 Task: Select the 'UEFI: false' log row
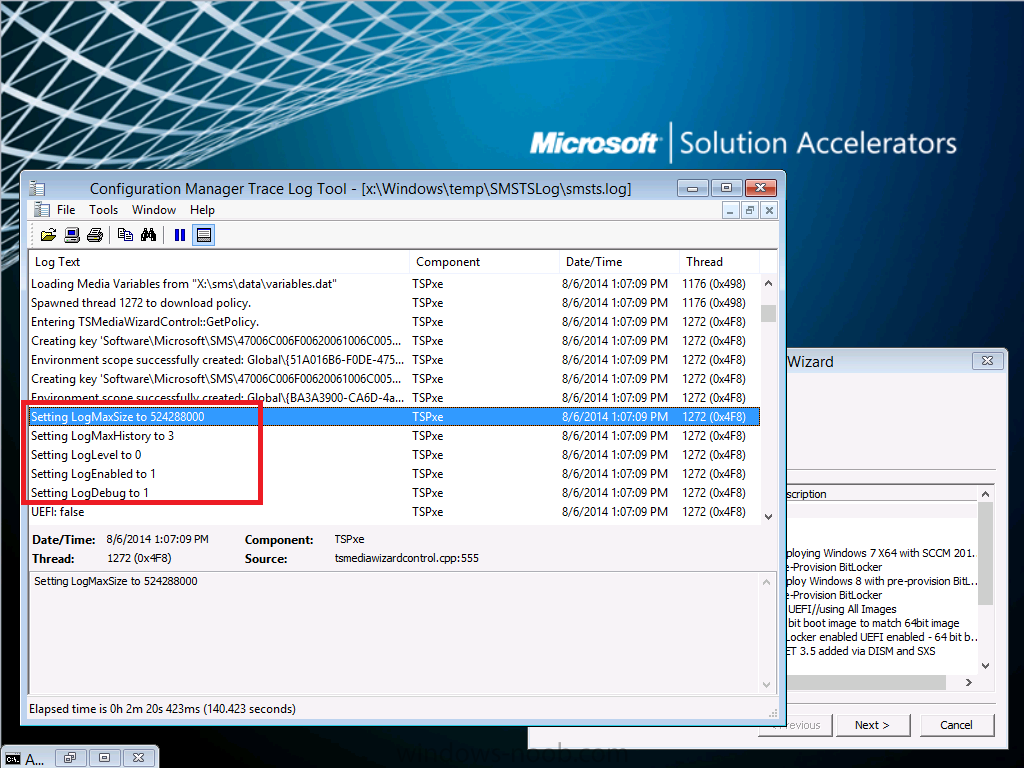click(394, 512)
